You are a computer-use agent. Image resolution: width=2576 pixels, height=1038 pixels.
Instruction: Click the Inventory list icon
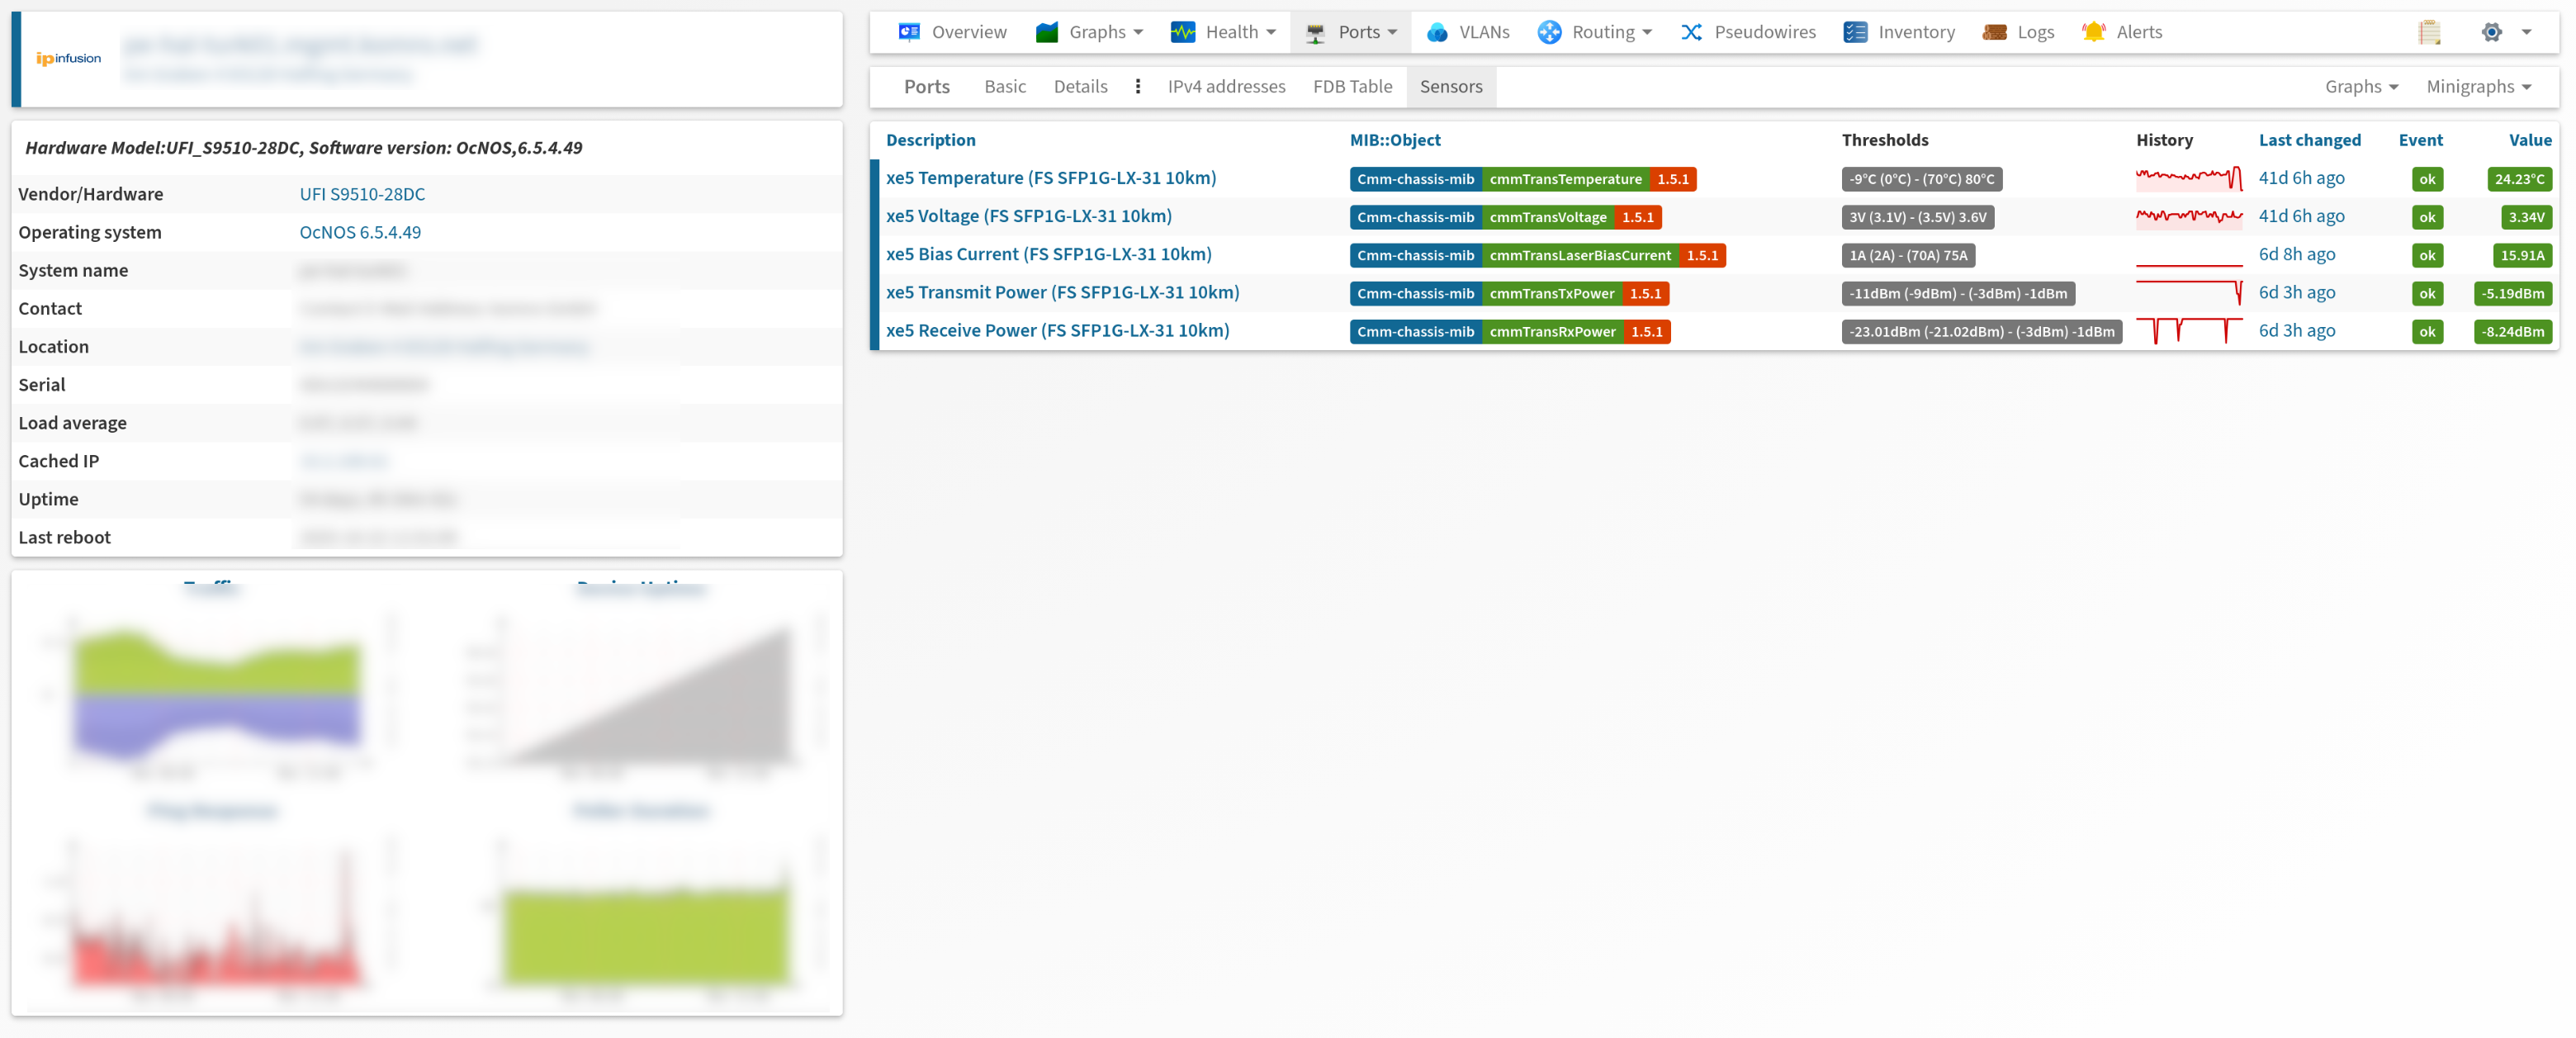click(1854, 32)
